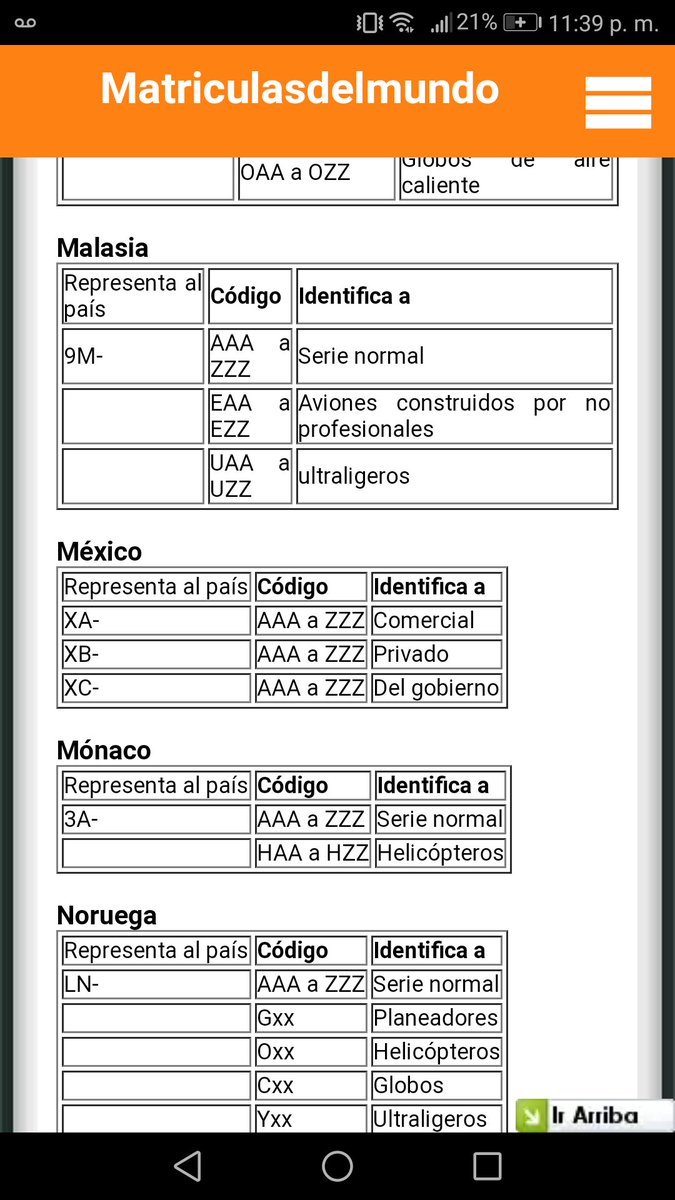Tap the voicemail icon in status bar

point(25,22)
